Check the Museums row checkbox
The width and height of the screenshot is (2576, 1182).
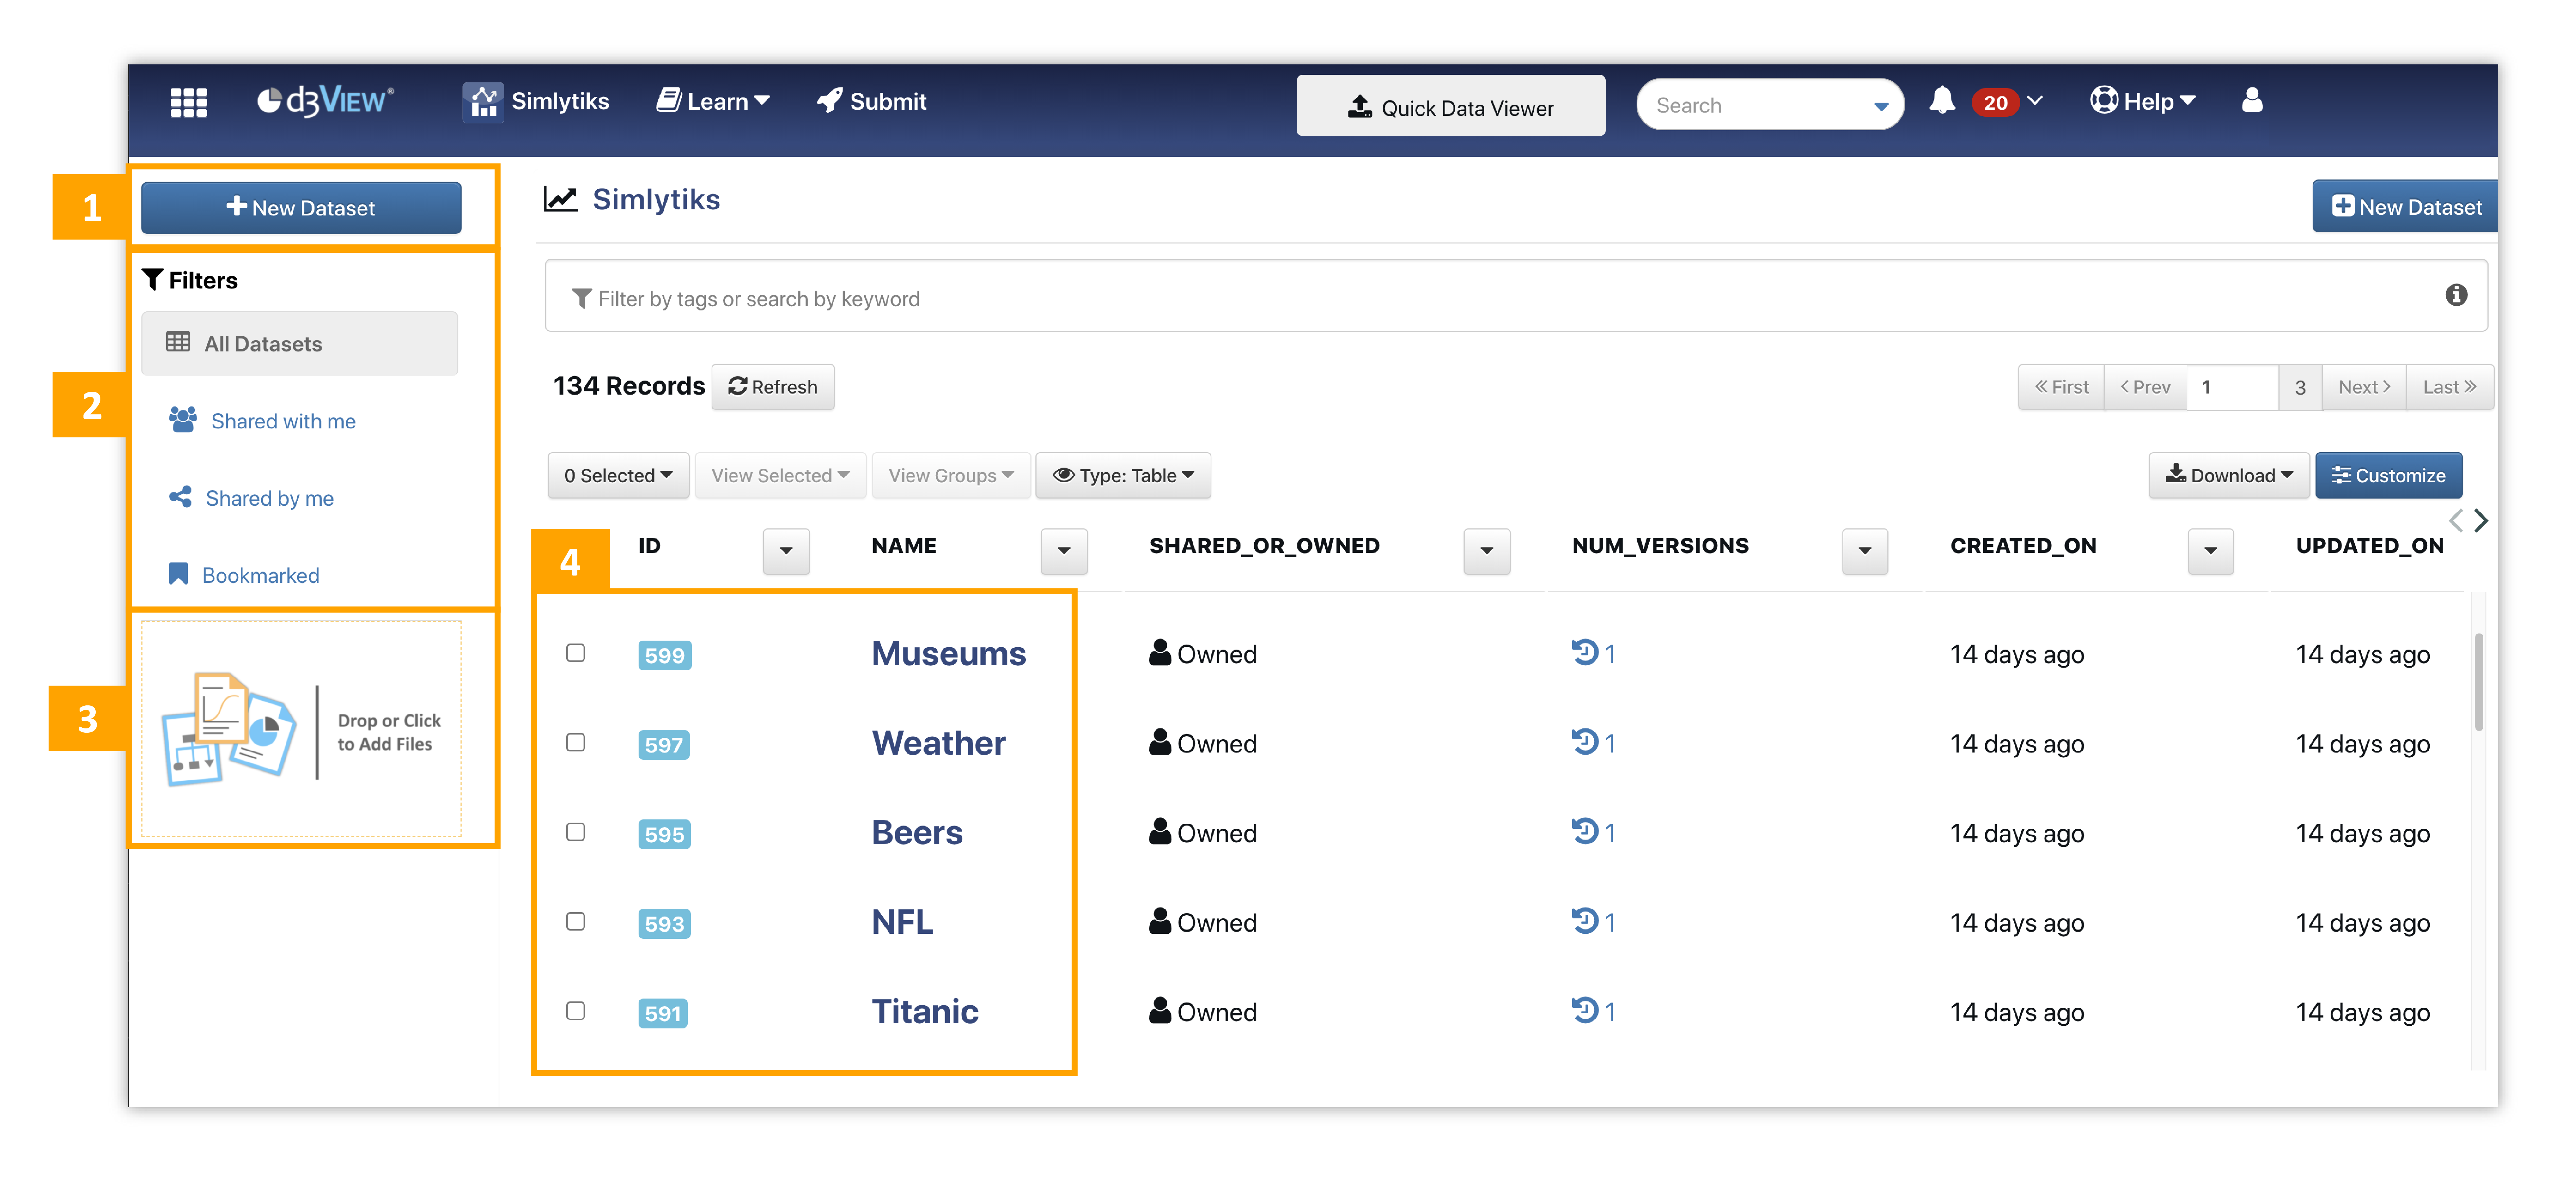coord(576,653)
